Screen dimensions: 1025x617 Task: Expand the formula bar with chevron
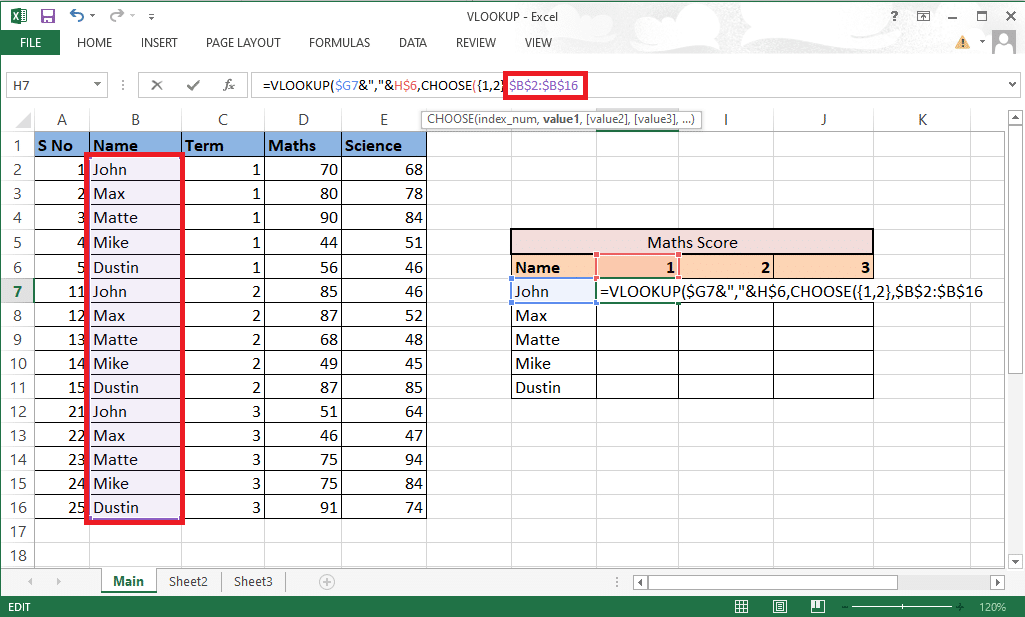pos(1013,86)
